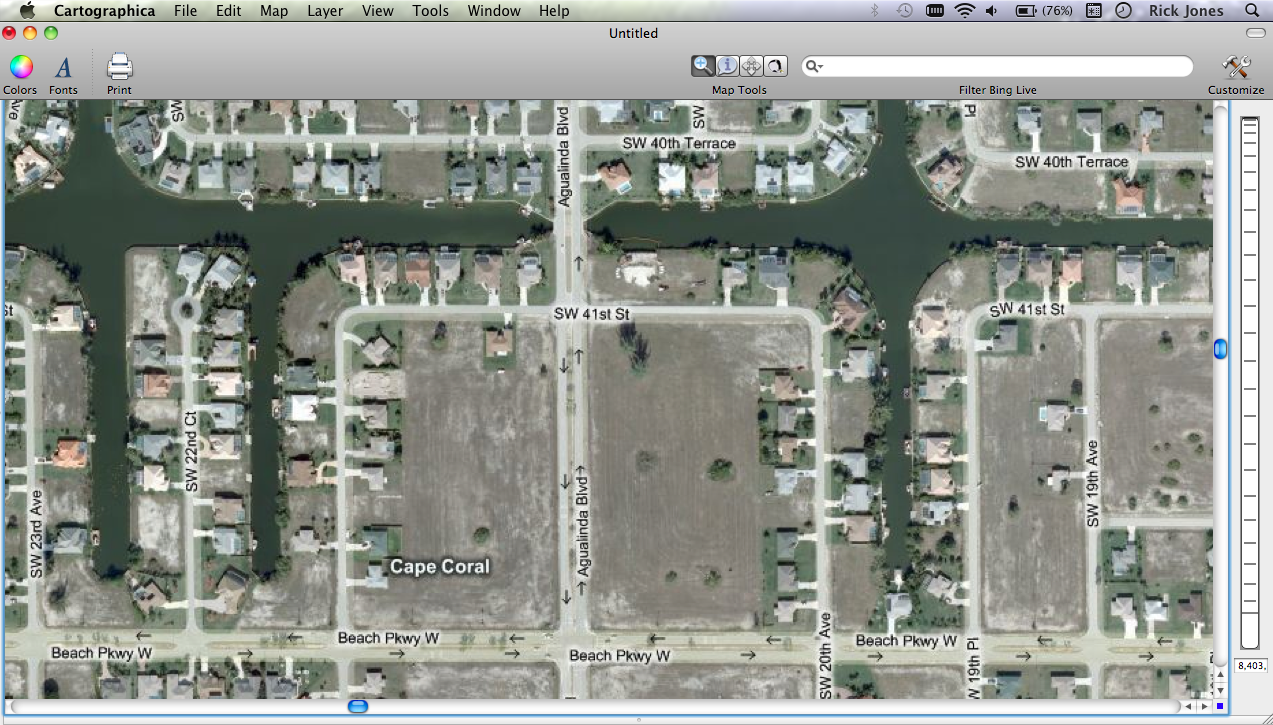Click the scale value field showing 8,403
This screenshot has height=725, width=1273.
point(1250,665)
